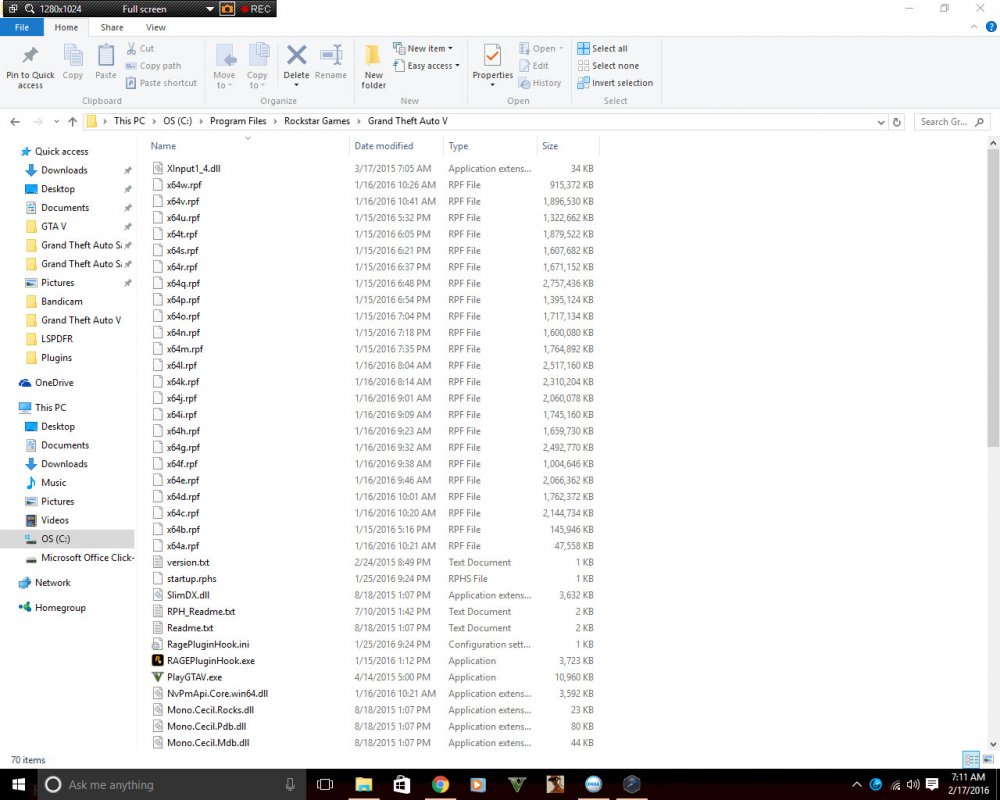Click Select none
The width and height of the screenshot is (1000, 800).
pos(608,66)
